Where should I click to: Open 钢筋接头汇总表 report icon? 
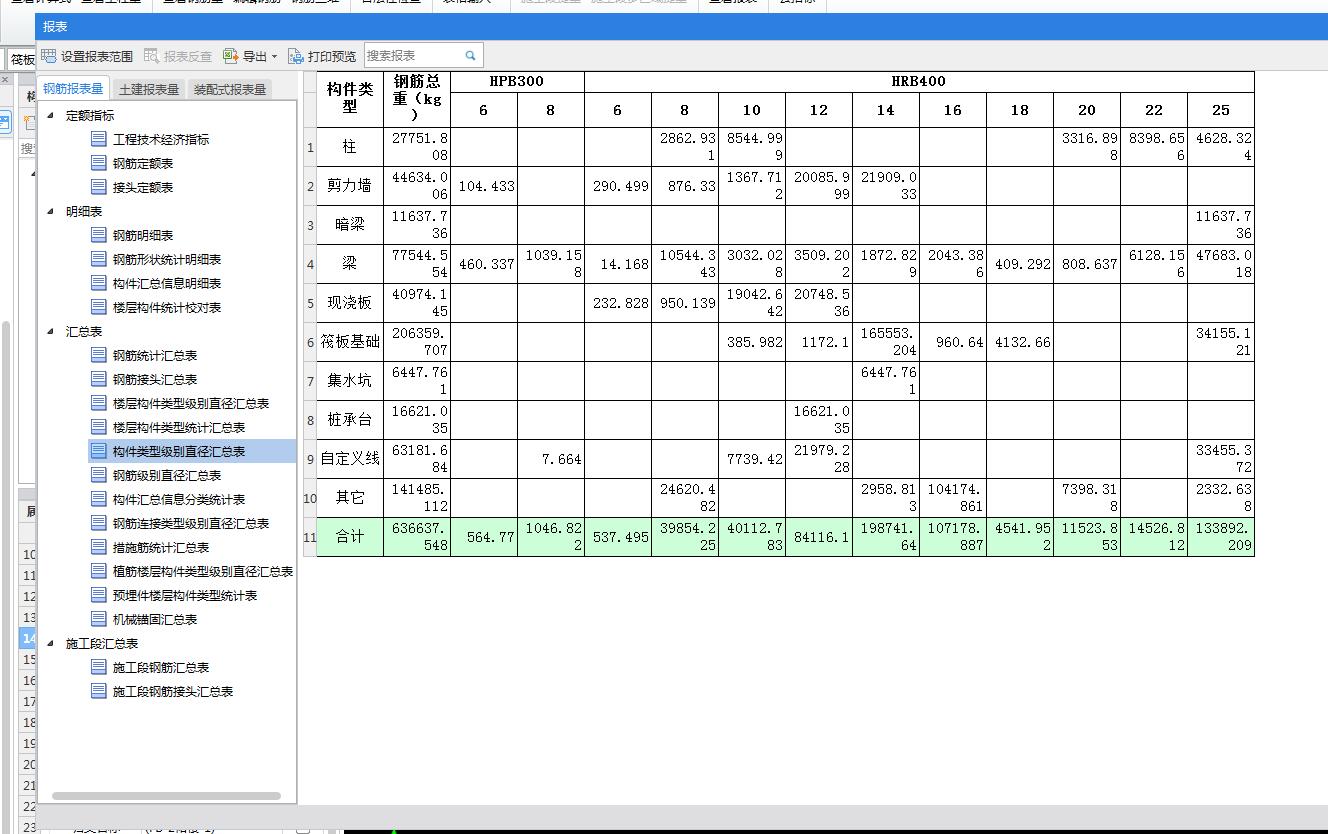[x=98, y=379]
